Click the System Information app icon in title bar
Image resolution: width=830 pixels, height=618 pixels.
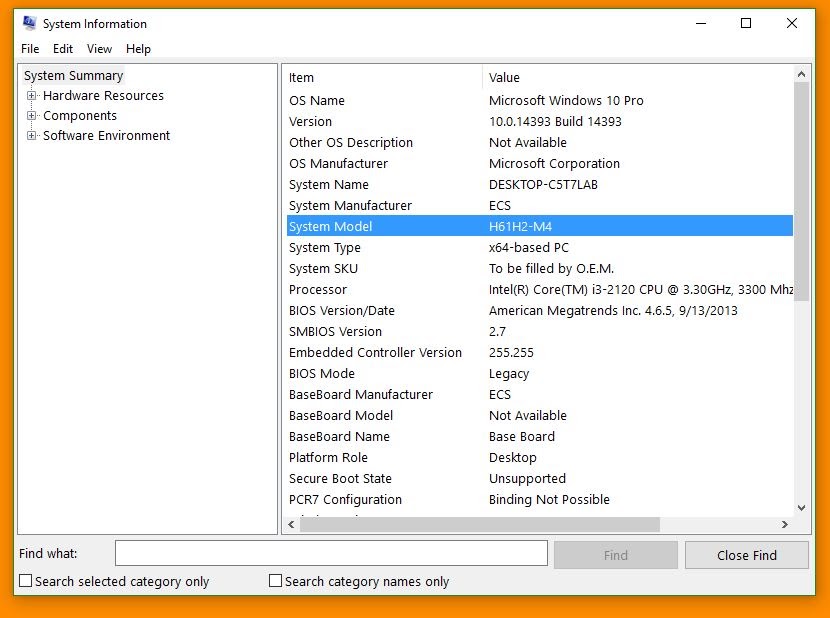pyautogui.click(x=30, y=23)
